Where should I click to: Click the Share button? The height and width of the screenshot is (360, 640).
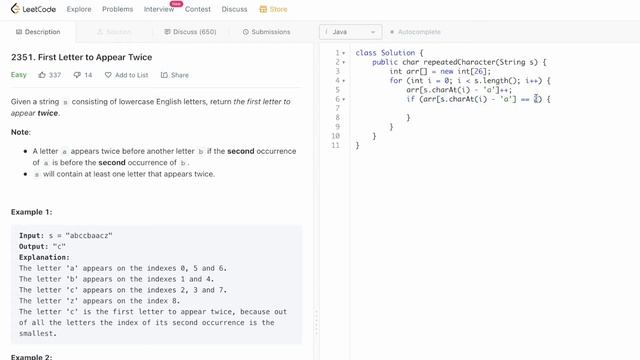tap(175, 75)
